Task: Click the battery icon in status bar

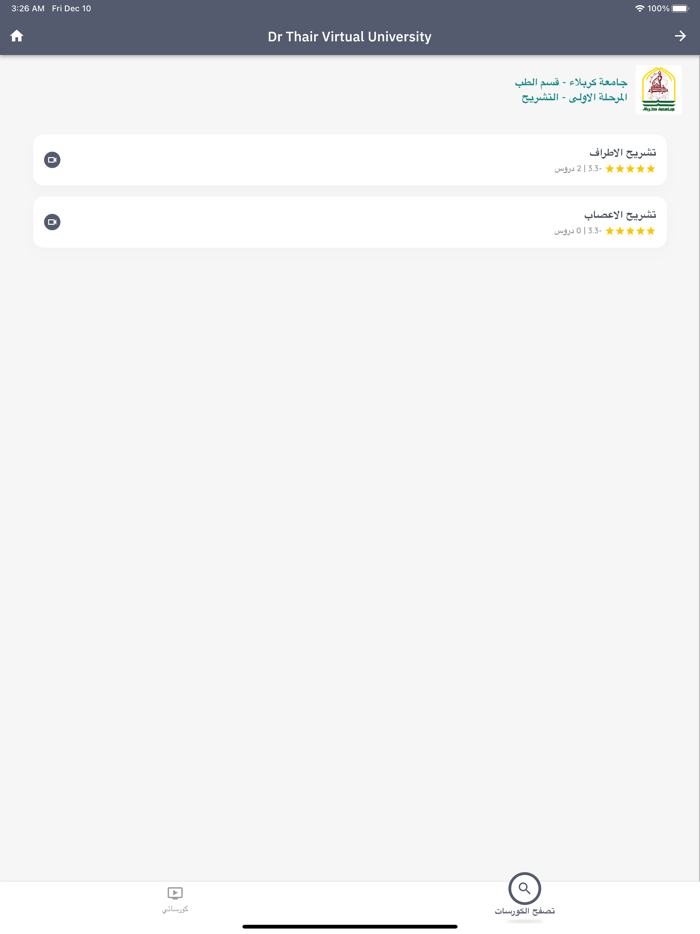Action: point(681,9)
